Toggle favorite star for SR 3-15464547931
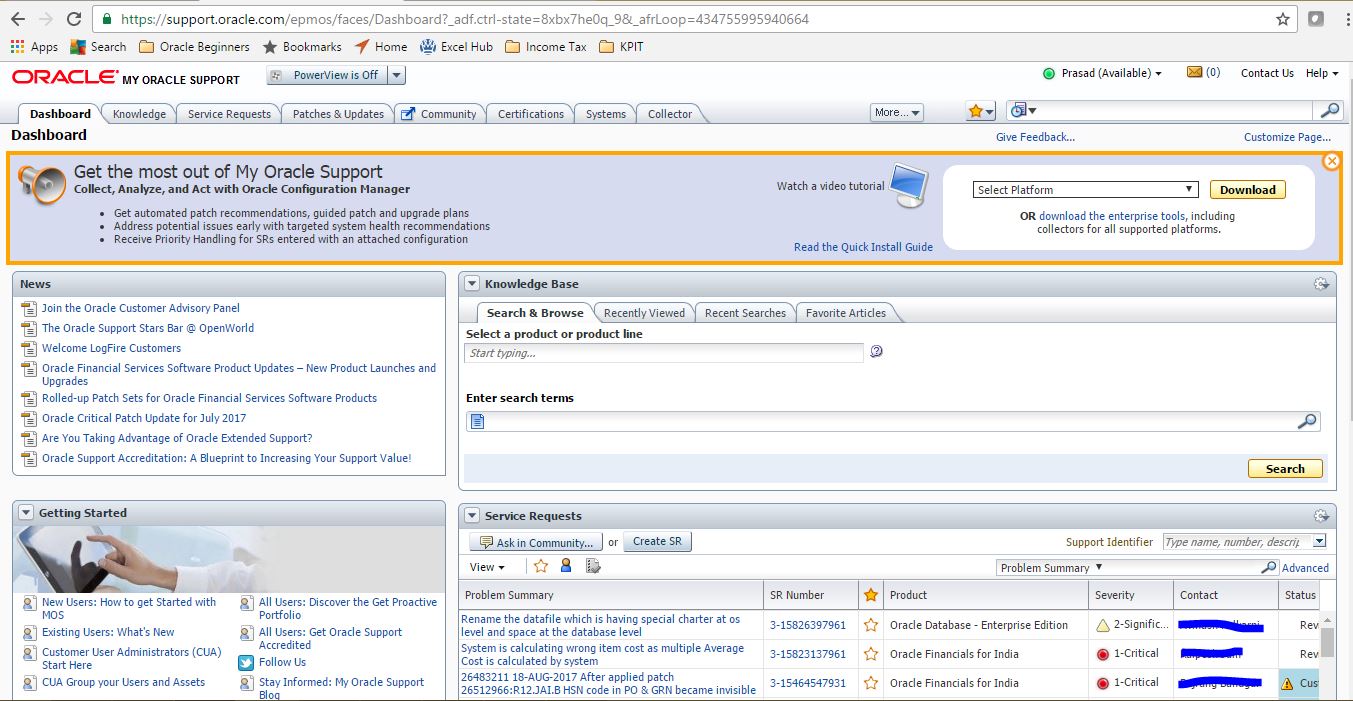This screenshot has width=1353, height=701. (871, 683)
